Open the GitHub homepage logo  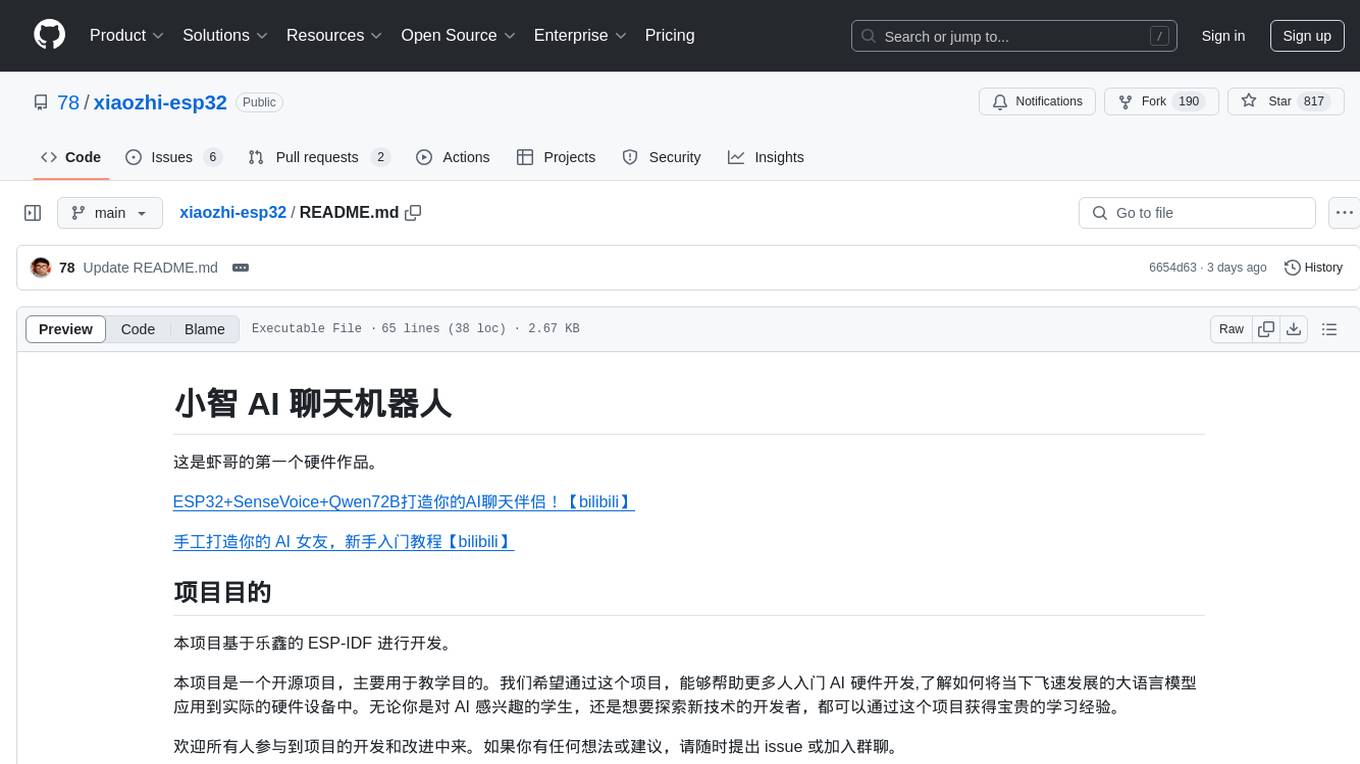49,35
